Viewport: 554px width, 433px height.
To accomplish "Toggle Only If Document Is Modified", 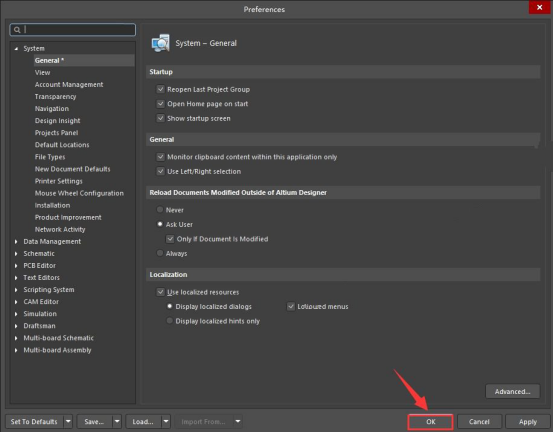I will tap(170, 239).
